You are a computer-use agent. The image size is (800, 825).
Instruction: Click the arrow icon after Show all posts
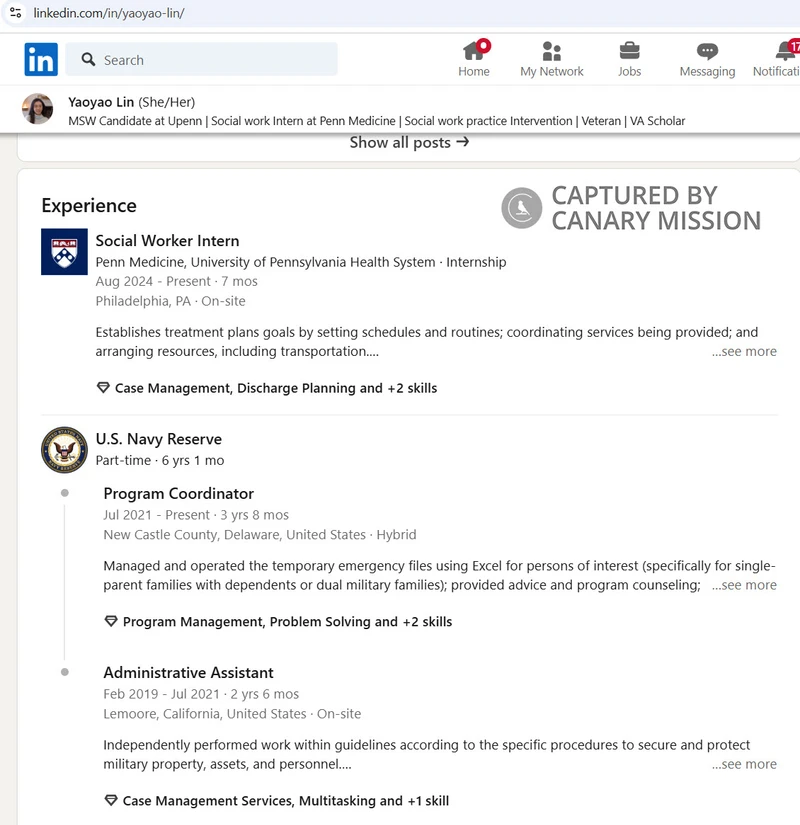(463, 142)
